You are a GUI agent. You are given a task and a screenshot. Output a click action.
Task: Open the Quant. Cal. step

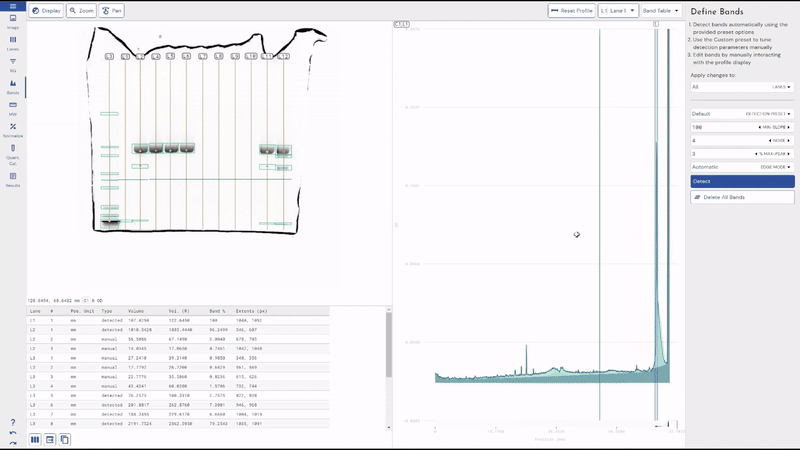[13, 155]
